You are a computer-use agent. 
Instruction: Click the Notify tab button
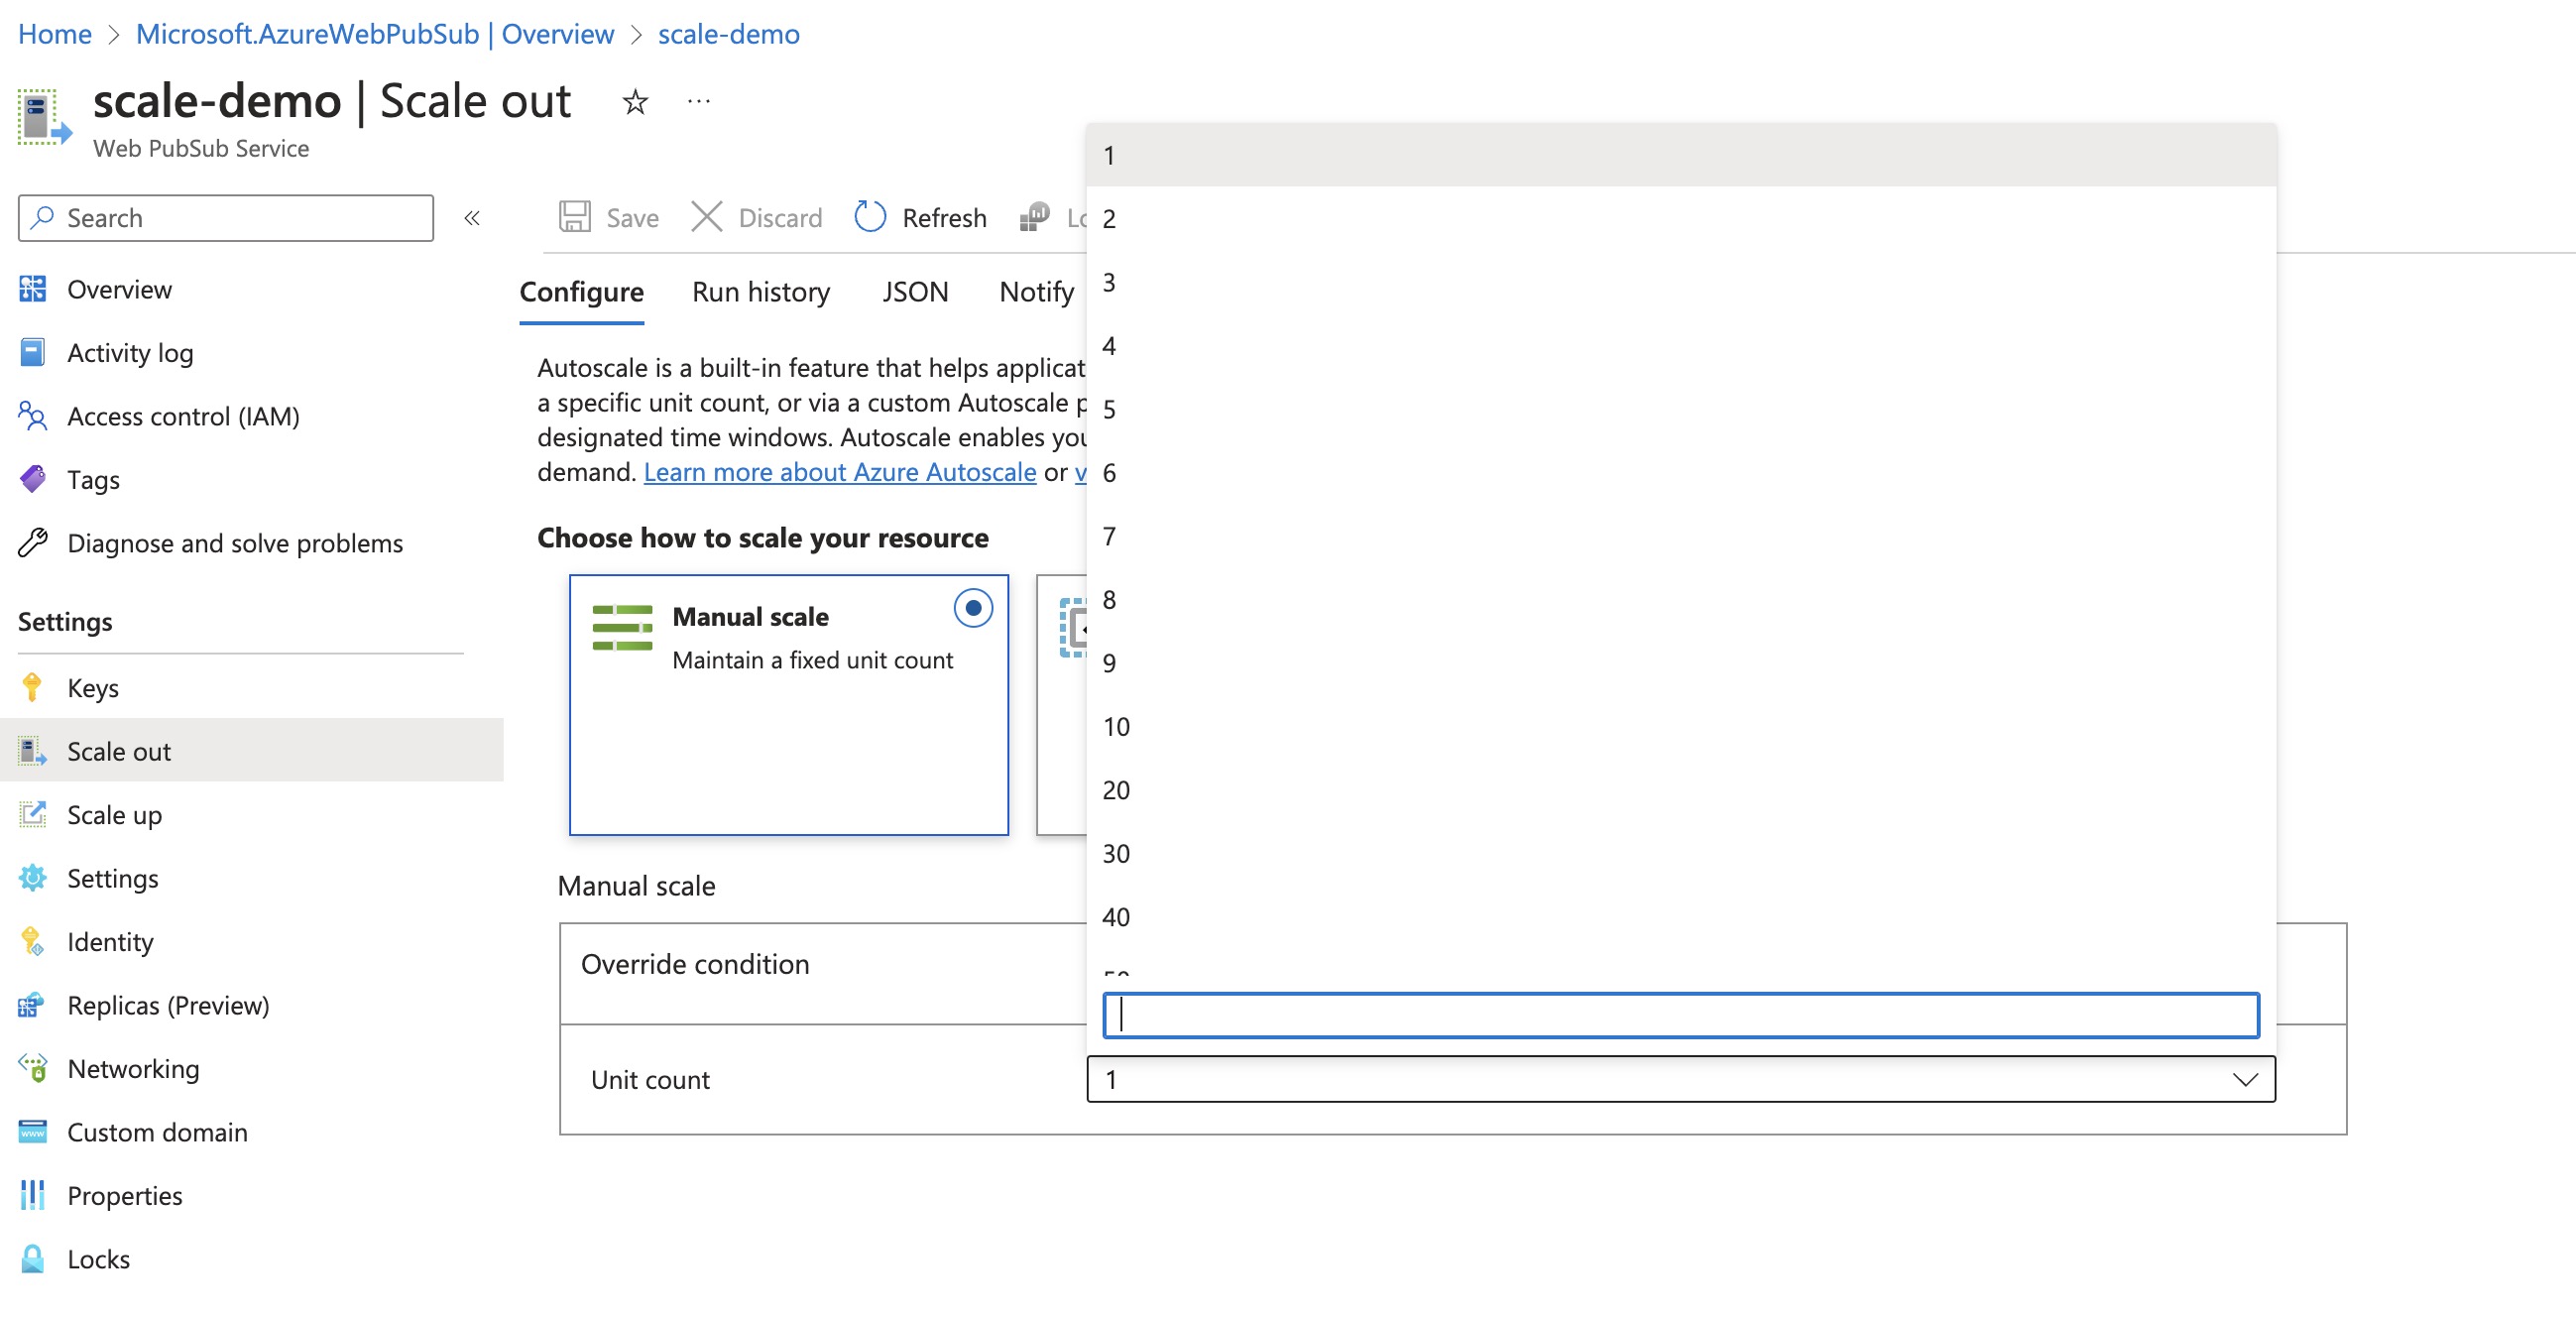pyautogui.click(x=1034, y=289)
